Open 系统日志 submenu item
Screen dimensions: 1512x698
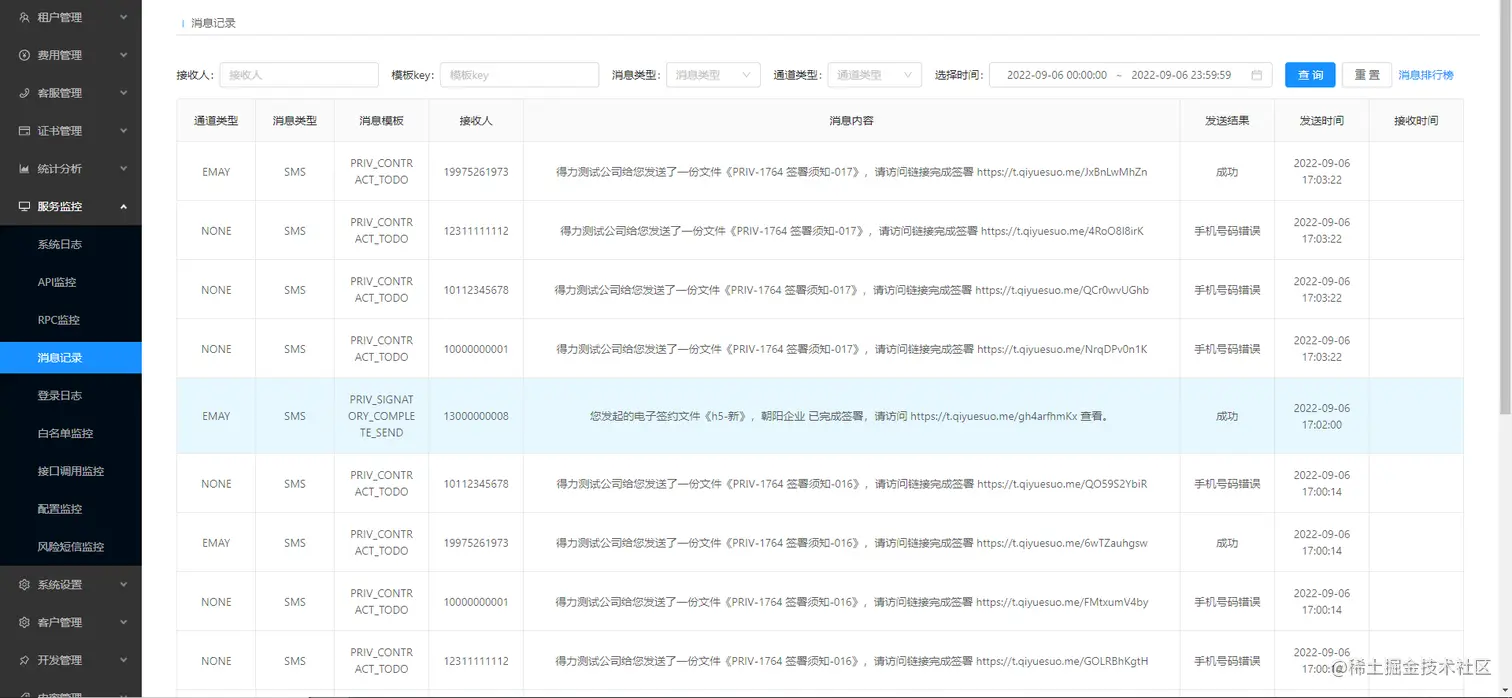[71, 245]
